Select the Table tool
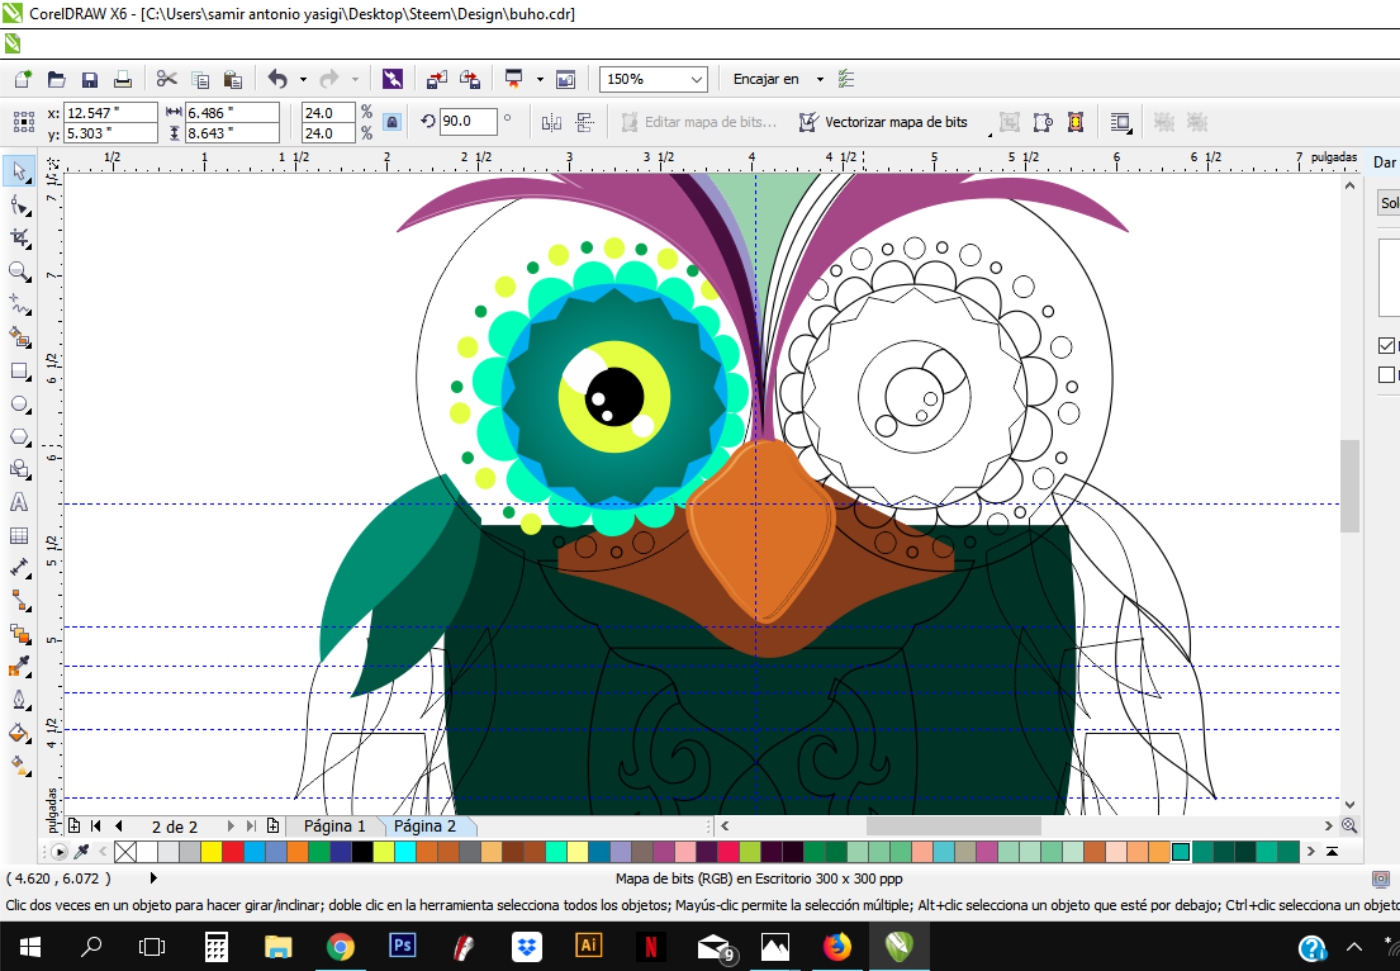 19,536
